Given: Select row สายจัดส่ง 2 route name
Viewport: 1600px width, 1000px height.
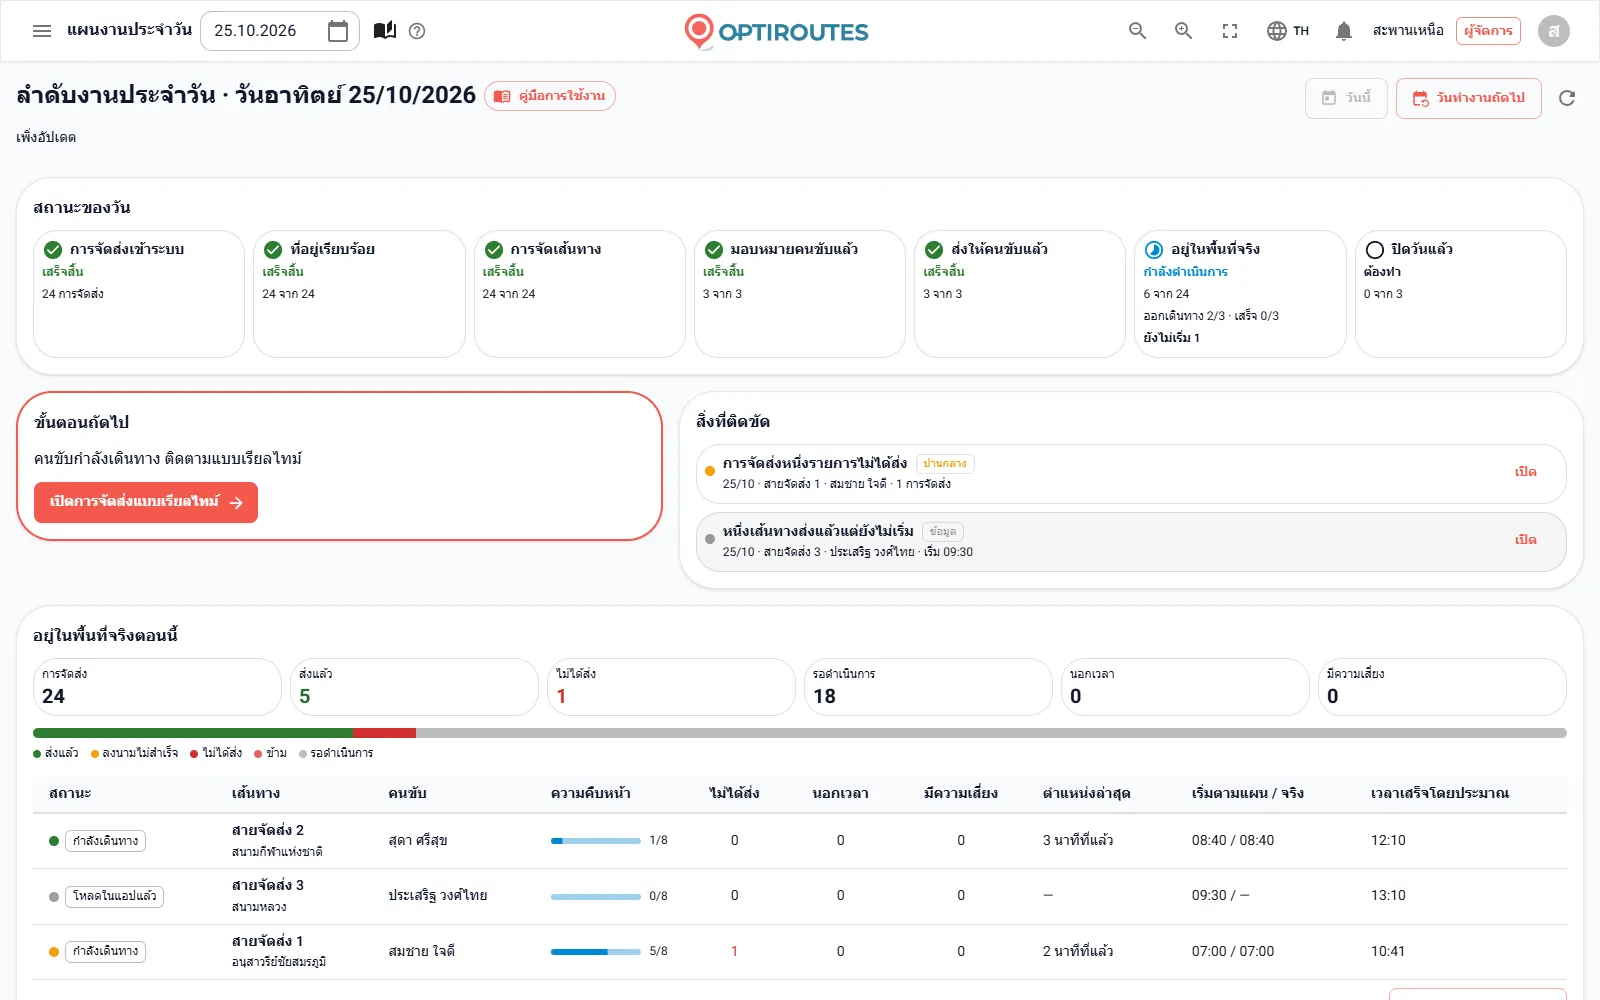Looking at the screenshot, I should coord(267,830).
